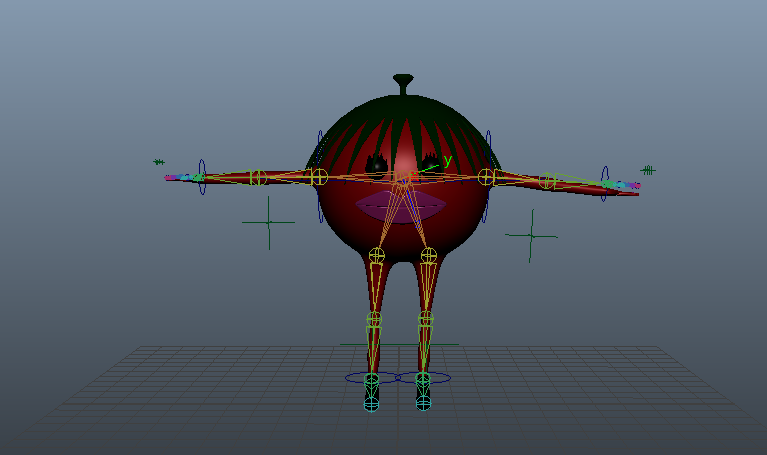Image resolution: width=767 pixels, height=455 pixels.
Task: Select the knee joint of the screen-right leg
Action: click(426, 319)
